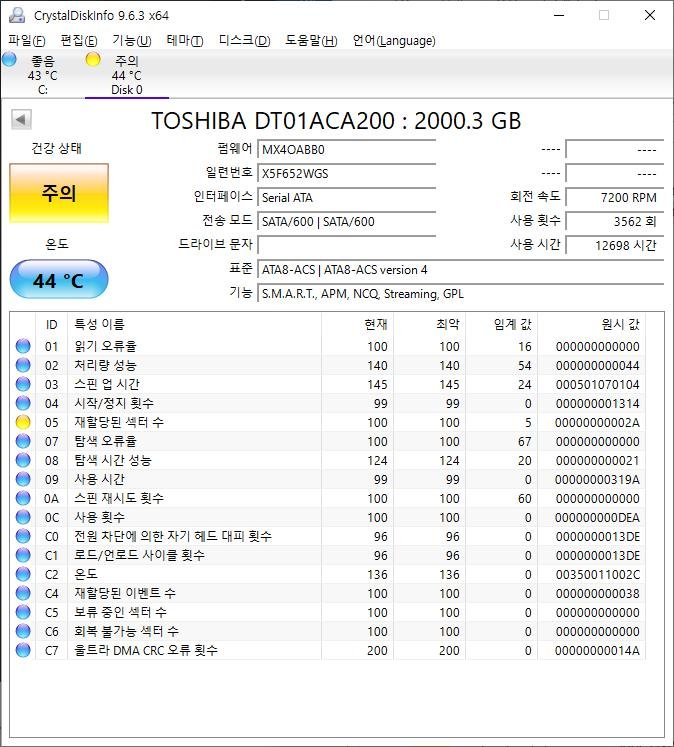Click the 44 °C temperature indicator
674x747 pixels.
pyautogui.click(x=59, y=280)
